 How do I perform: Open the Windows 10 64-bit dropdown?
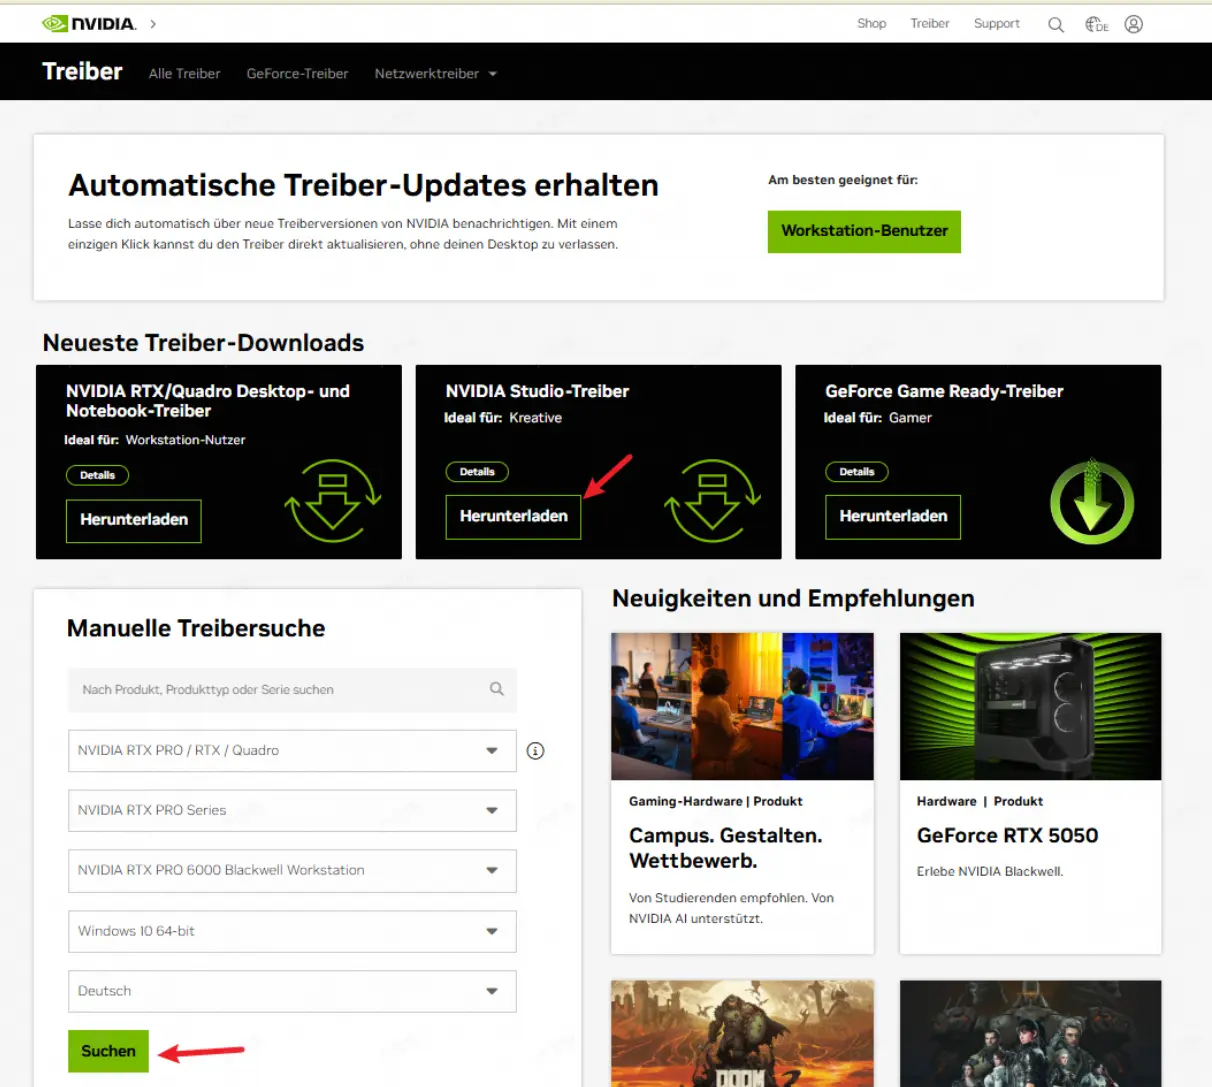(x=292, y=931)
